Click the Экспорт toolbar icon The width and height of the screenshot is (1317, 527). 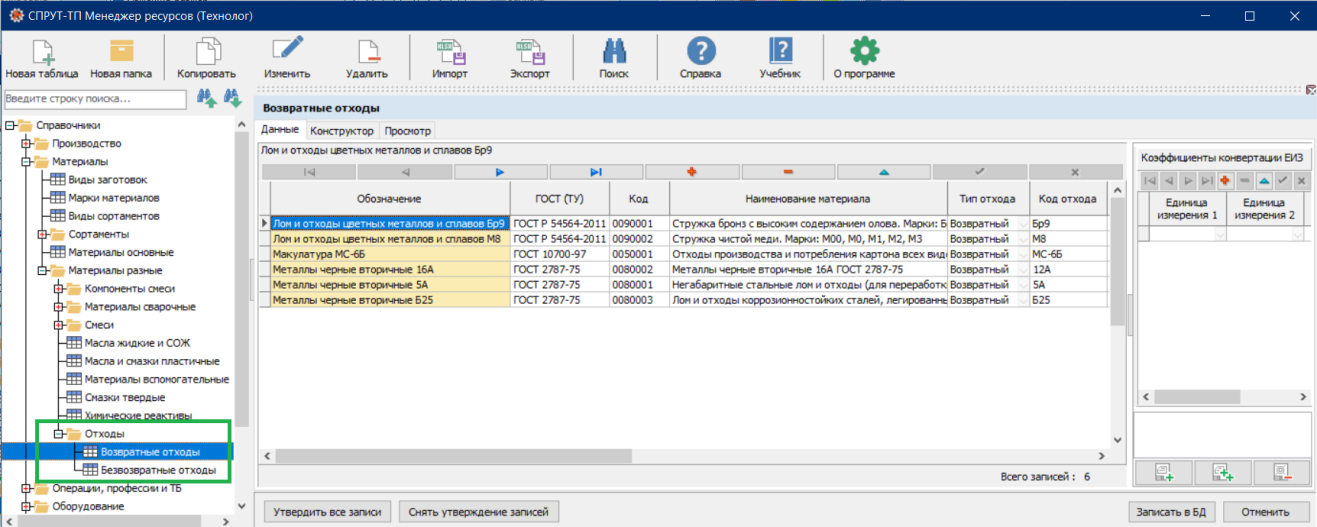tap(529, 52)
